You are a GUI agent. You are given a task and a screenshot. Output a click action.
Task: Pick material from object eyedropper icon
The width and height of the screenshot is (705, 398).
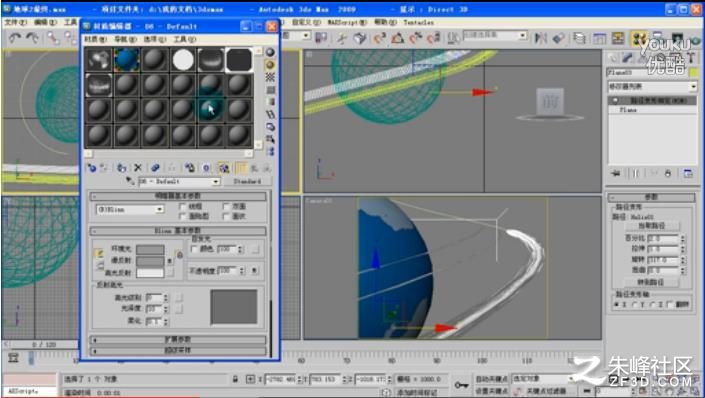coord(130,181)
